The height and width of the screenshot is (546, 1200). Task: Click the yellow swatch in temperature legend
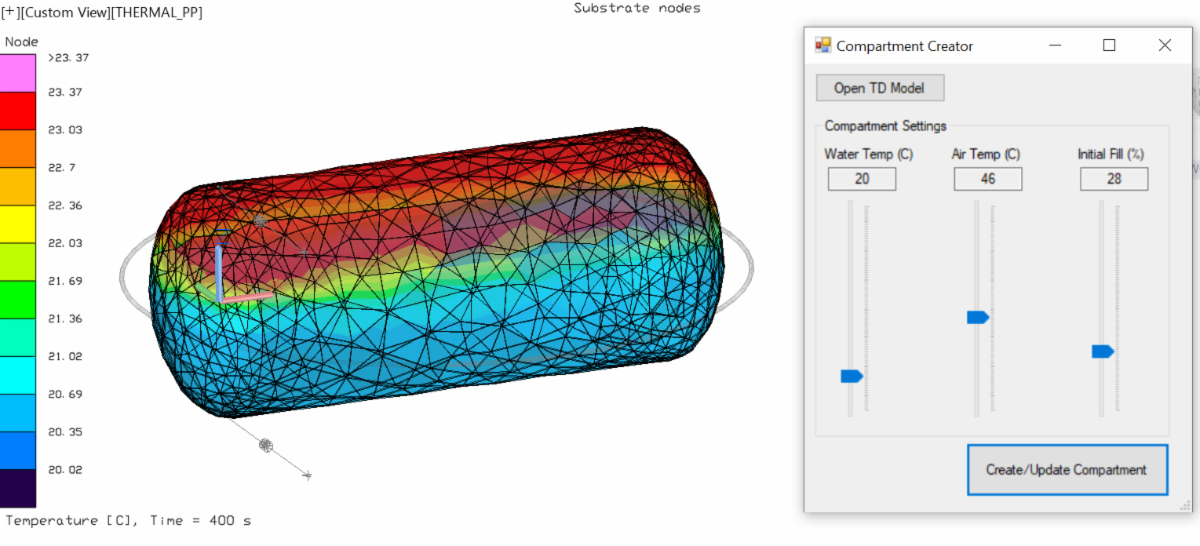18,224
